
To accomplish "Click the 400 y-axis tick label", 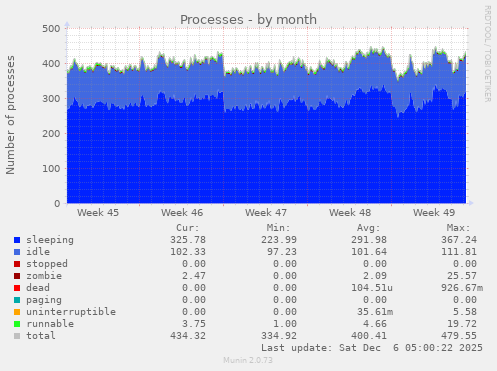I will pyautogui.click(x=51, y=64).
